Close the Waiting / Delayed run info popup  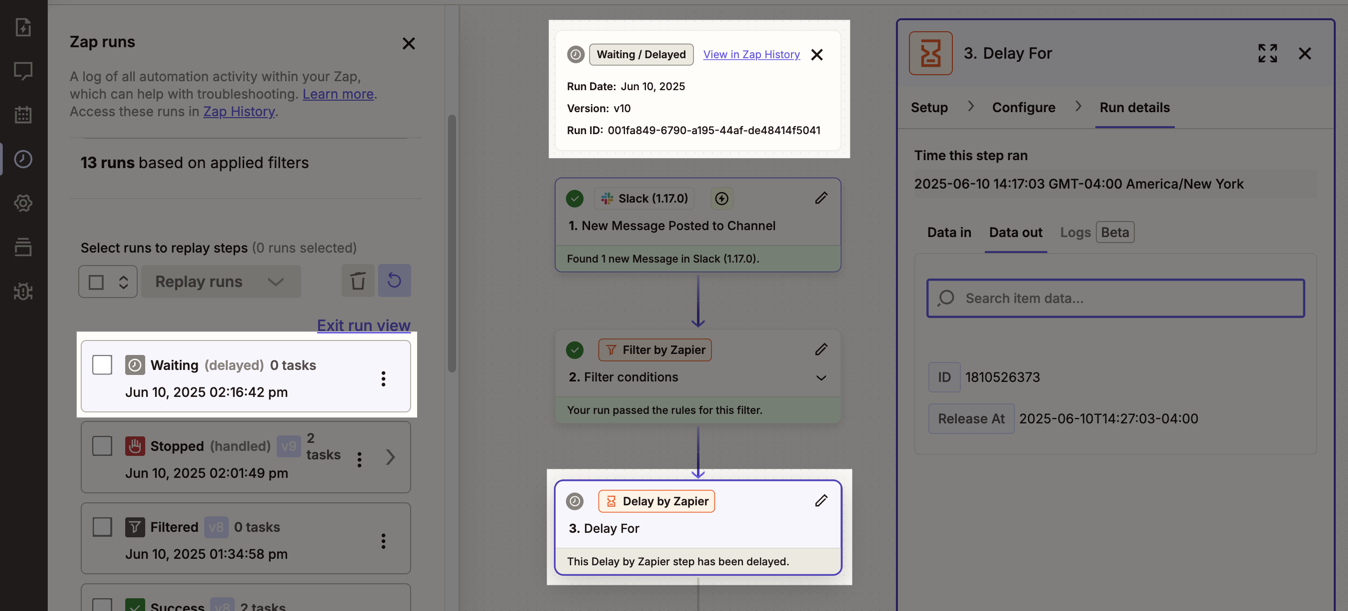coord(817,55)
